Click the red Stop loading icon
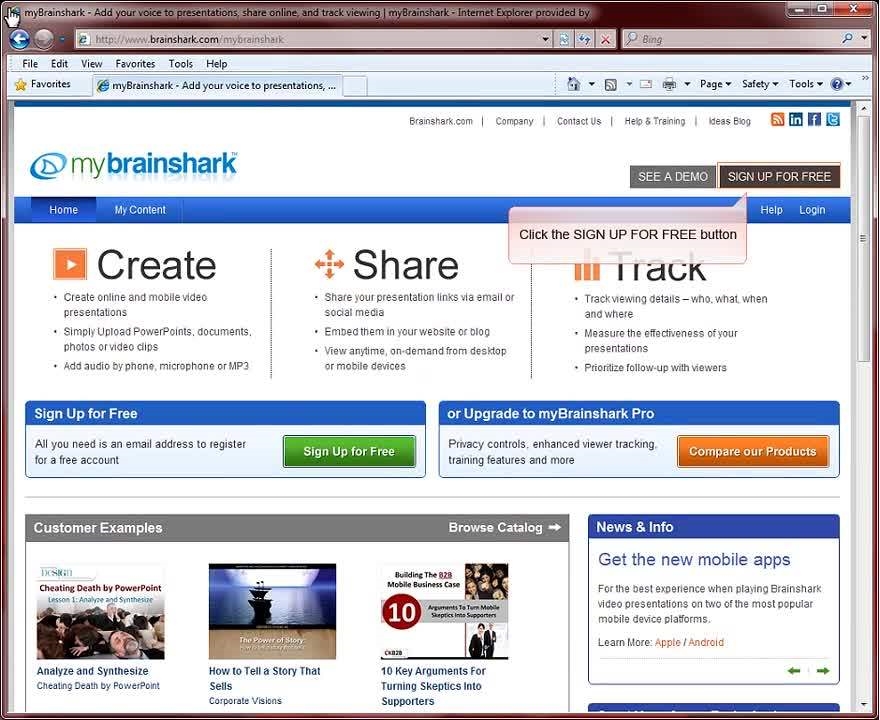Screen dimensions: 880x720 coord(606,39)
